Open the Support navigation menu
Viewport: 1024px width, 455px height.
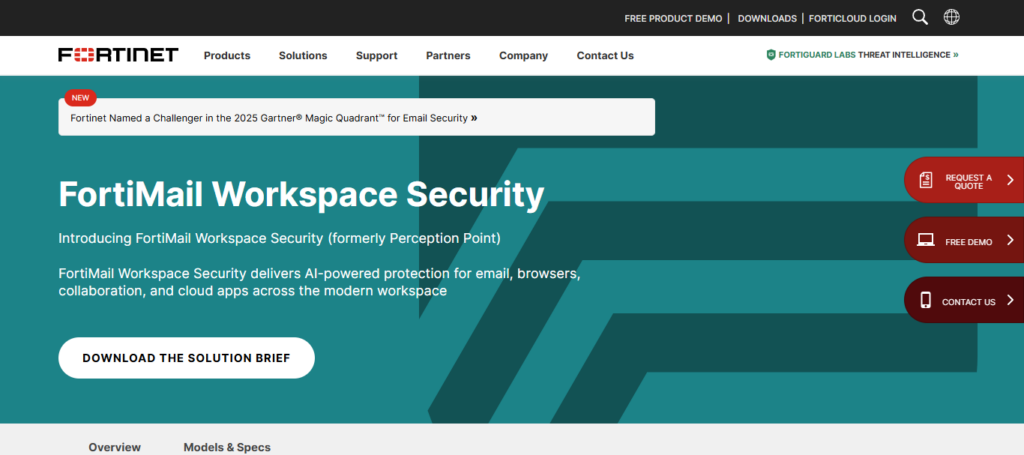(x=376, y=56)
